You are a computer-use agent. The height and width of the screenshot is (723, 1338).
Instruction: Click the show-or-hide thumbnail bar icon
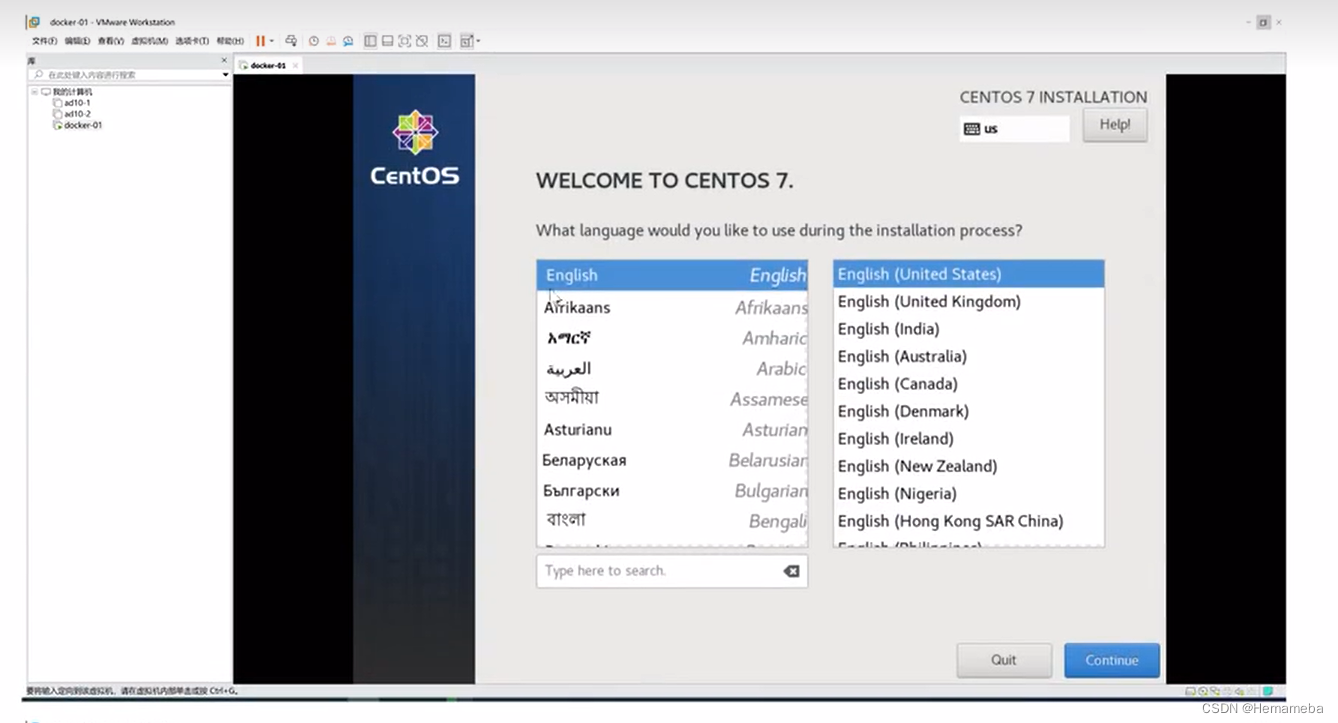[387, 41]
